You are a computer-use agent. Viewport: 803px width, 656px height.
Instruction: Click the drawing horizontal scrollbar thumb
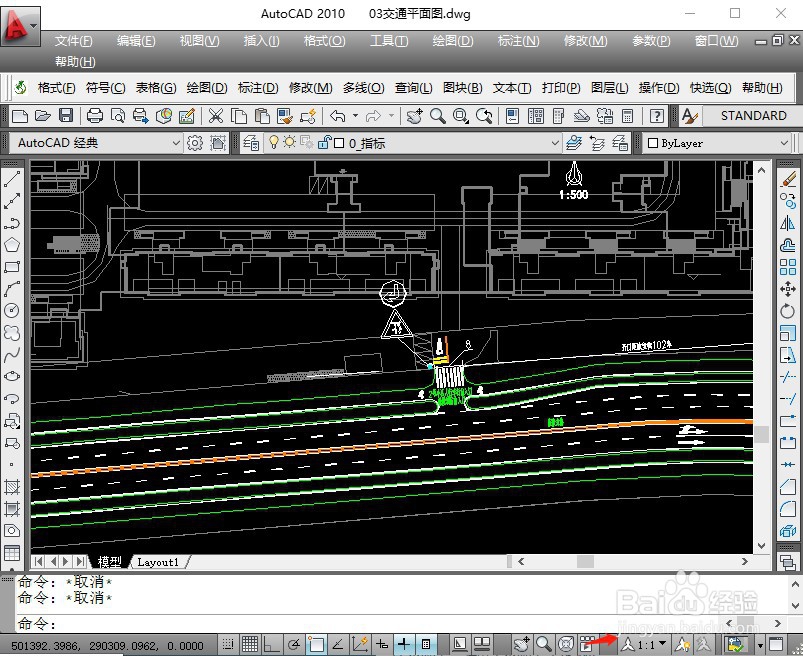pos(585,562)
